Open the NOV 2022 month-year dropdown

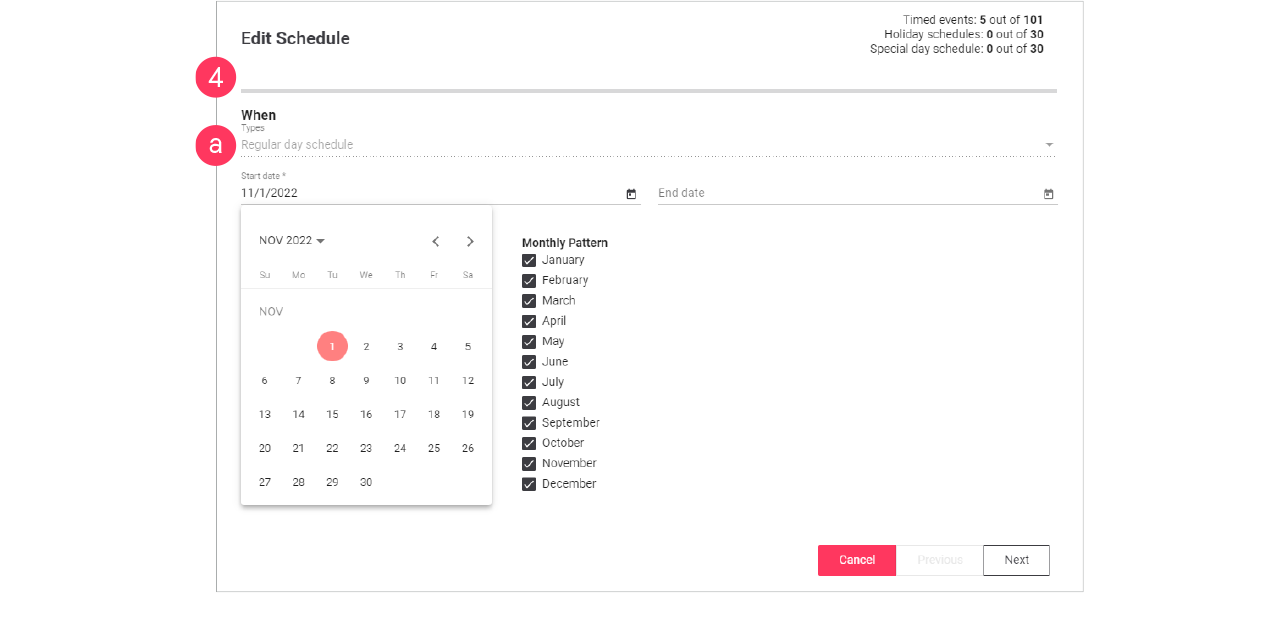(x=291, y=240)
